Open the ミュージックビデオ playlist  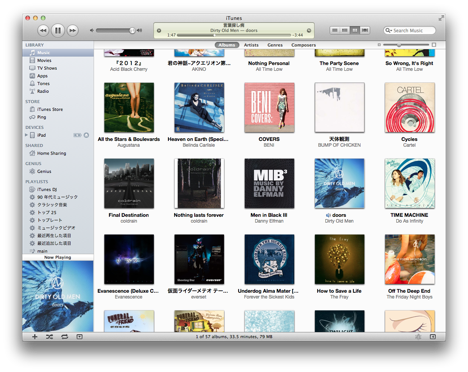(58, 228)
